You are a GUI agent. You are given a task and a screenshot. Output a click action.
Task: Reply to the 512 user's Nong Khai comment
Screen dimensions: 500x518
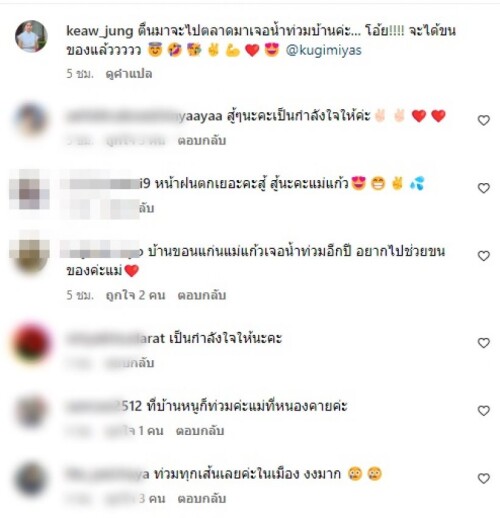click(x=200, y=431)
